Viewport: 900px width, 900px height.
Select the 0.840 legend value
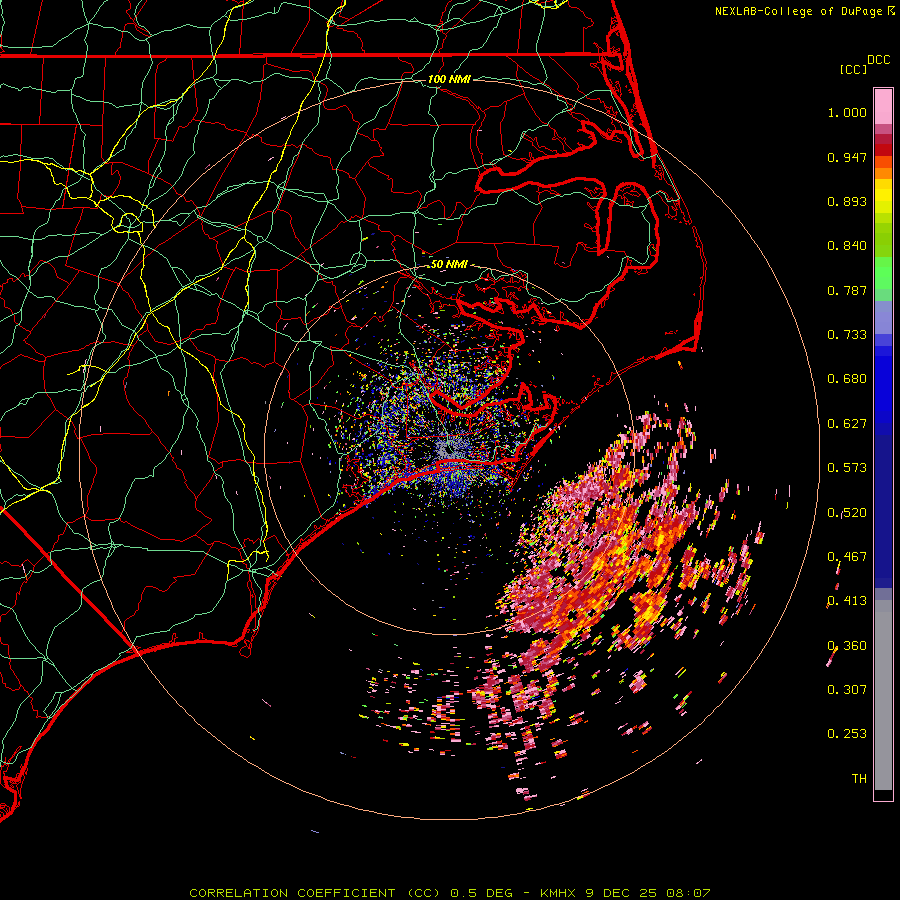pyautogui.click(x=847, y=246)
